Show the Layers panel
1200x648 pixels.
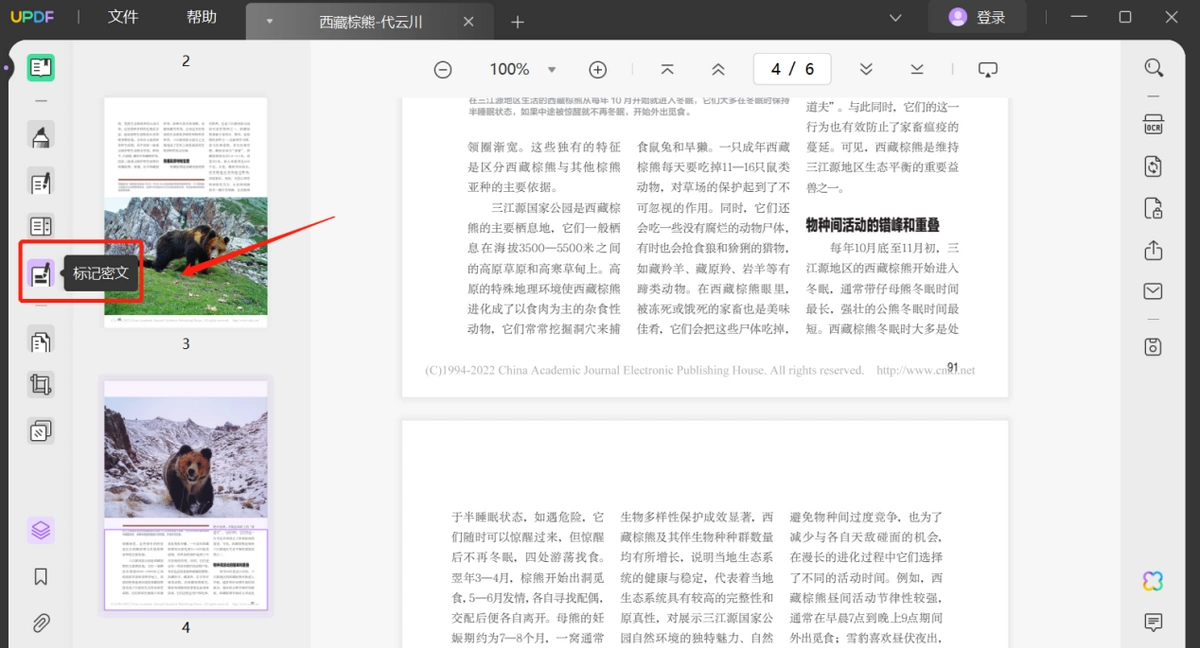click(41, 530)
